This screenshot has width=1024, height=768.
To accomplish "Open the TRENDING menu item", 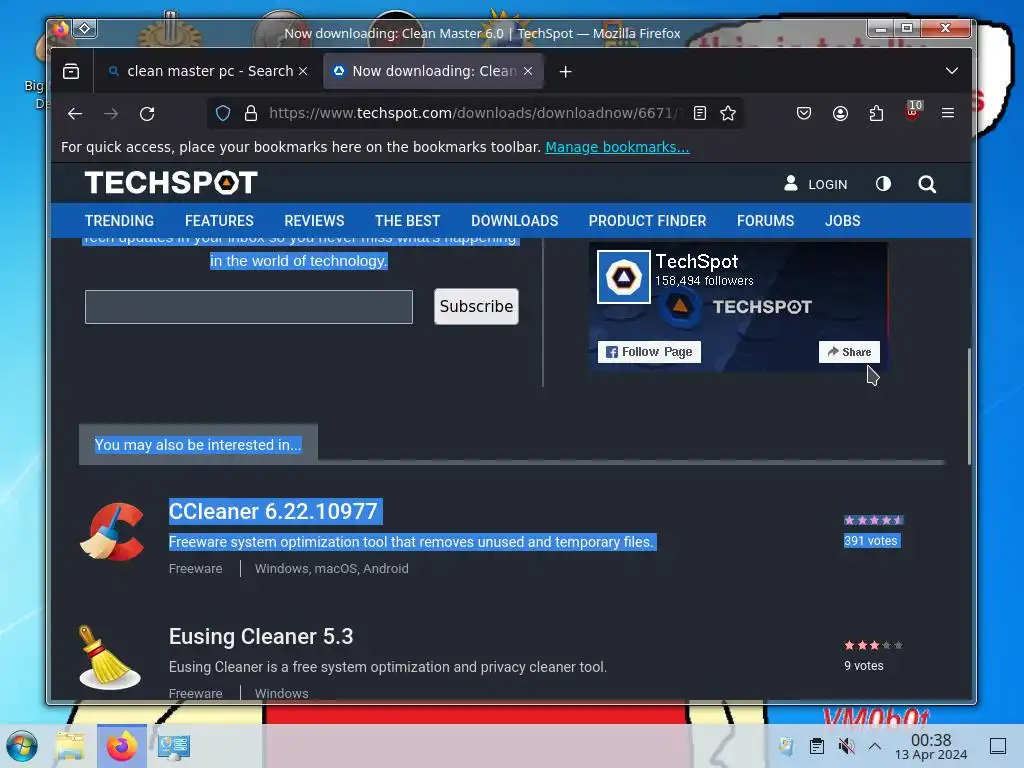I will pos(120,221).
